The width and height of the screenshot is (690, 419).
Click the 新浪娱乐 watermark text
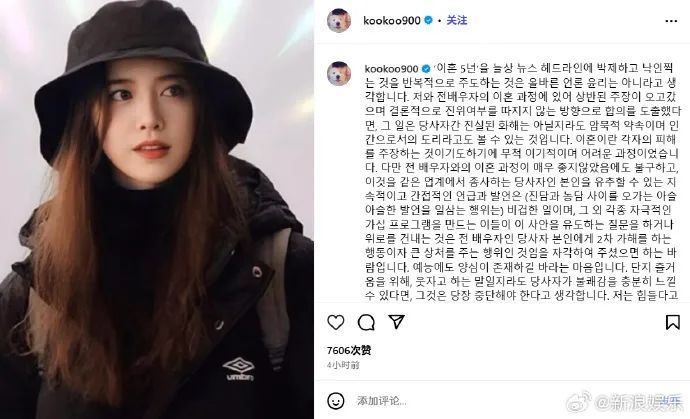[639, 401]
